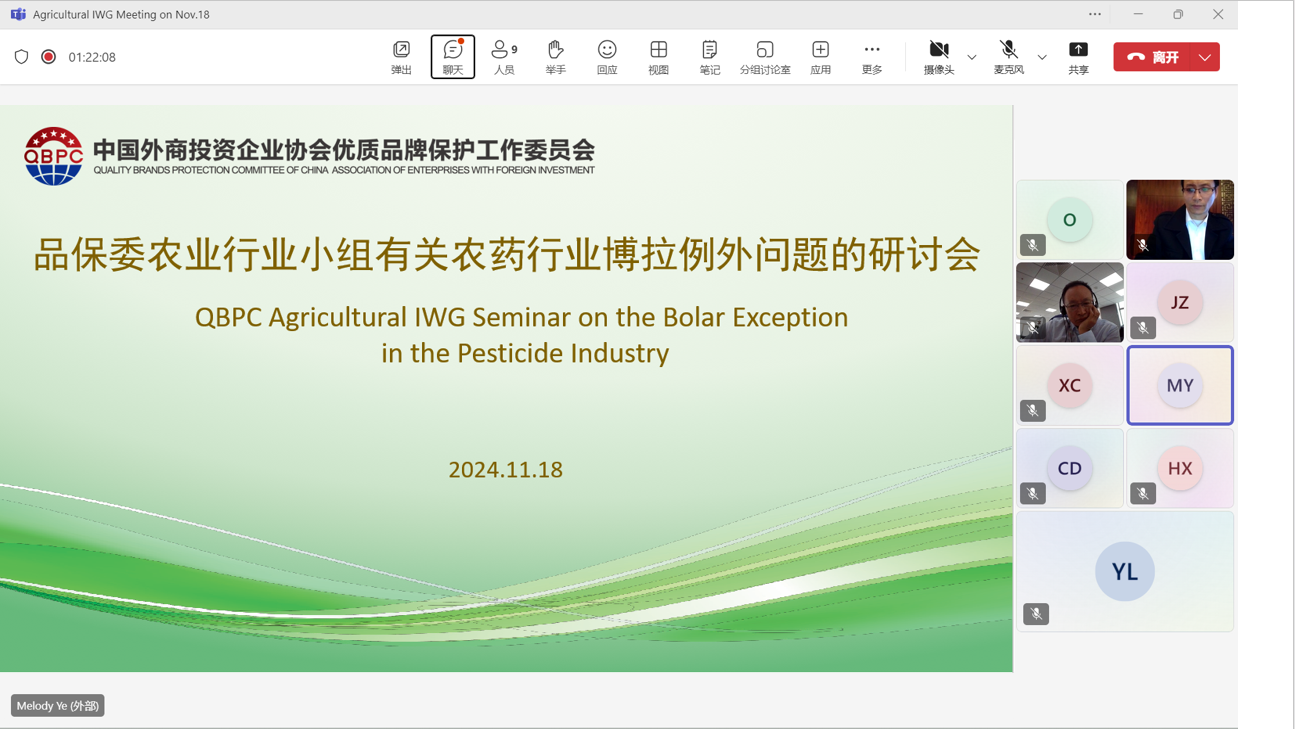Click the Melody Ye (外部) presenter label
1295x729 pixels.
[x=58, y=705]
